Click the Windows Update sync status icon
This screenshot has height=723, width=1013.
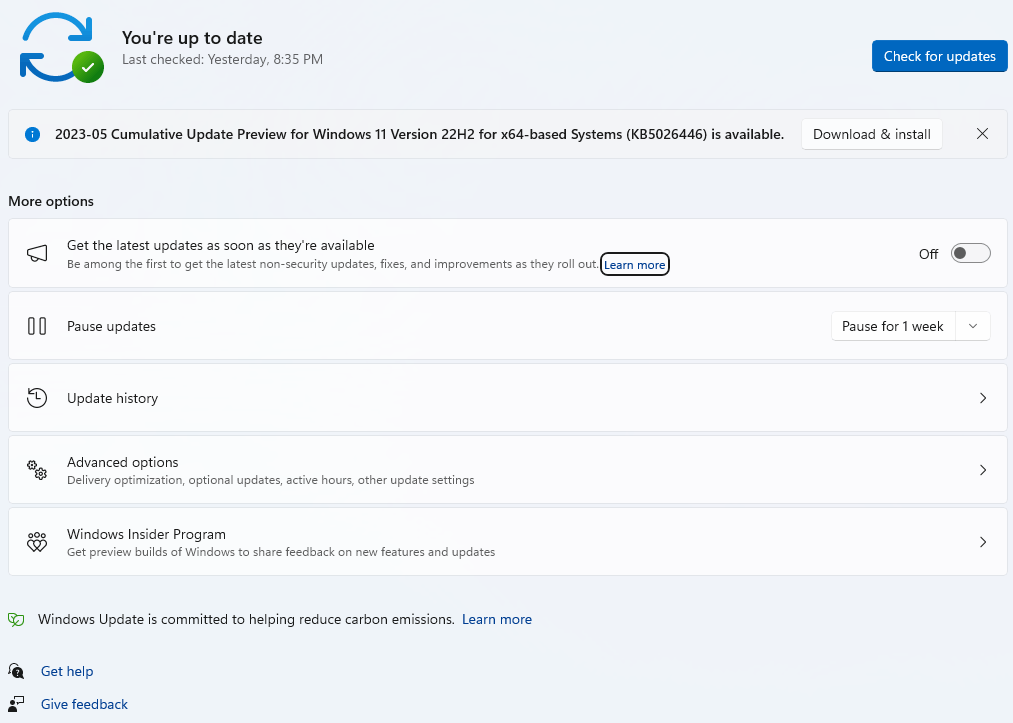click(x=61, y=48)
